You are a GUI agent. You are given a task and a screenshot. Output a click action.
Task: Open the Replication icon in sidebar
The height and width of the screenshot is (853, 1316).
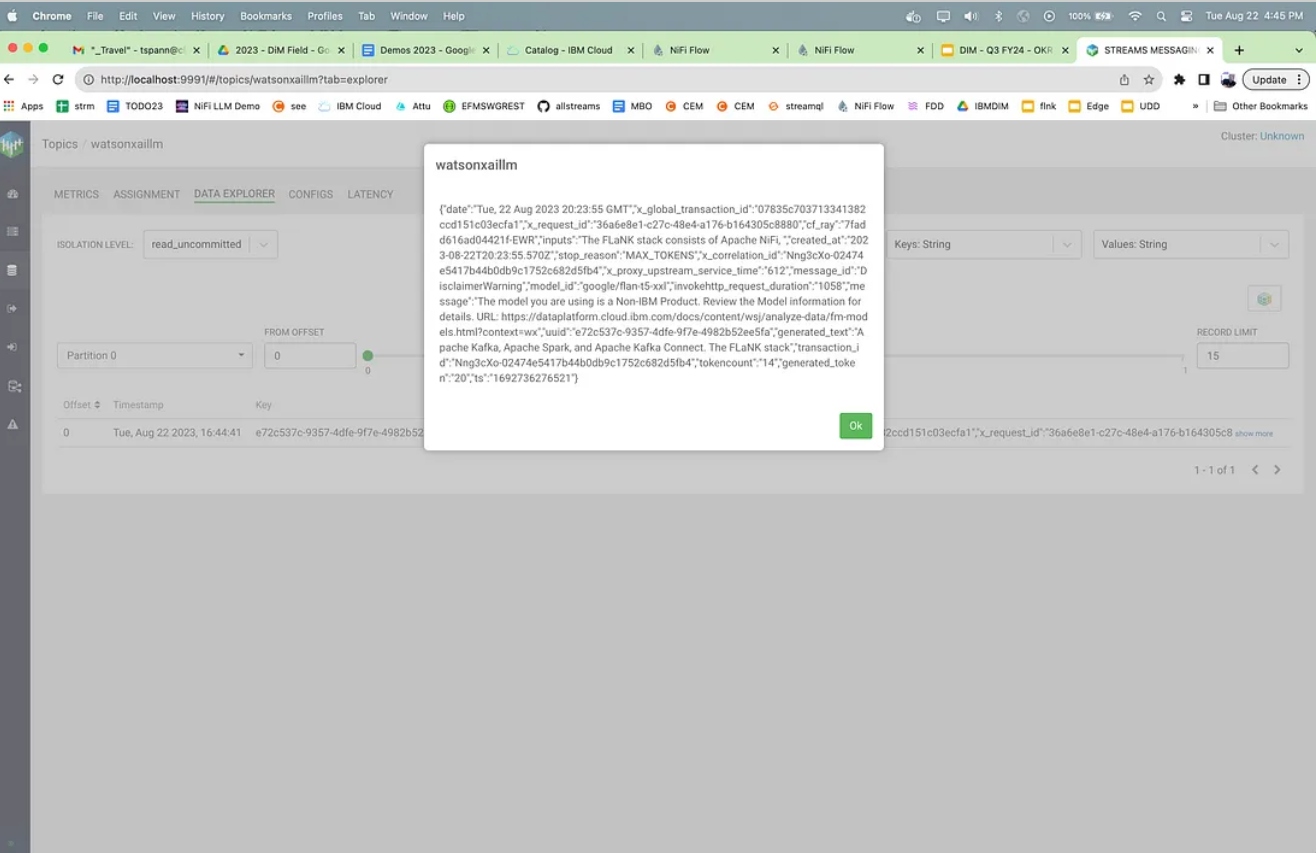pyautogui.click(x=13, y=386)
